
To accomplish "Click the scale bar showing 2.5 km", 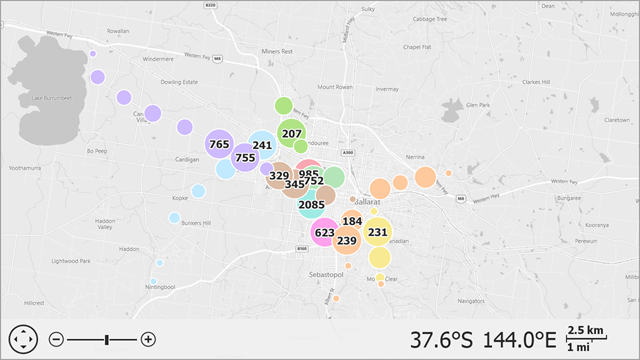I will [586, 338].
